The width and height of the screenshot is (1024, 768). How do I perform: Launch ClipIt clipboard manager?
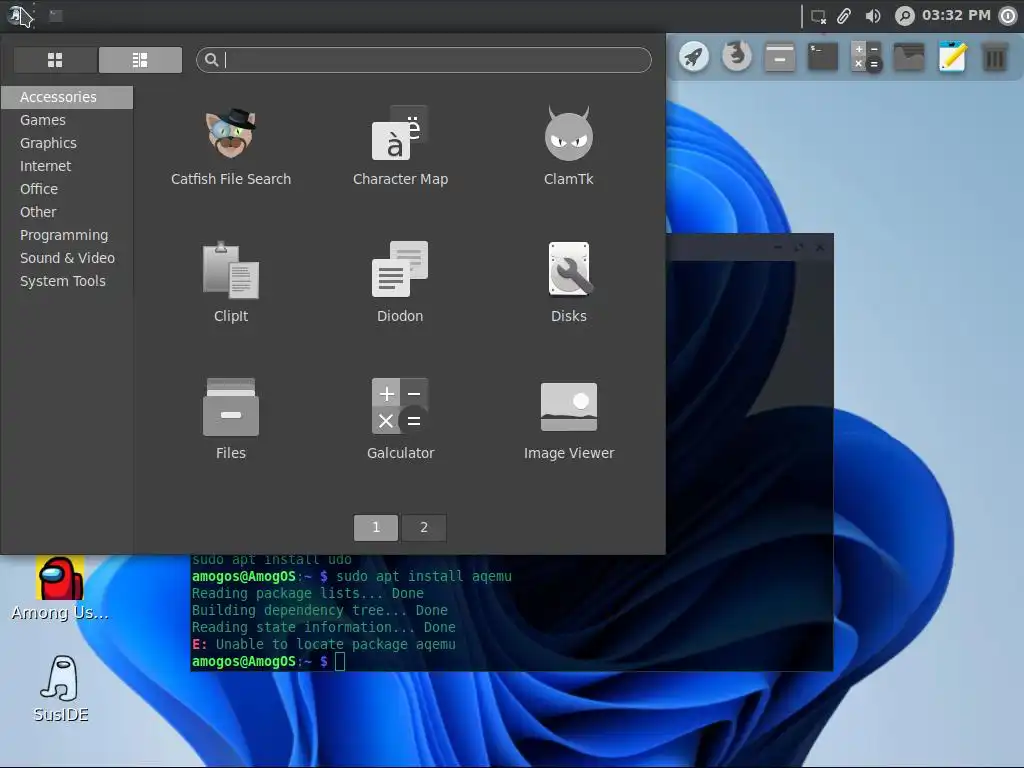[231, 282]
